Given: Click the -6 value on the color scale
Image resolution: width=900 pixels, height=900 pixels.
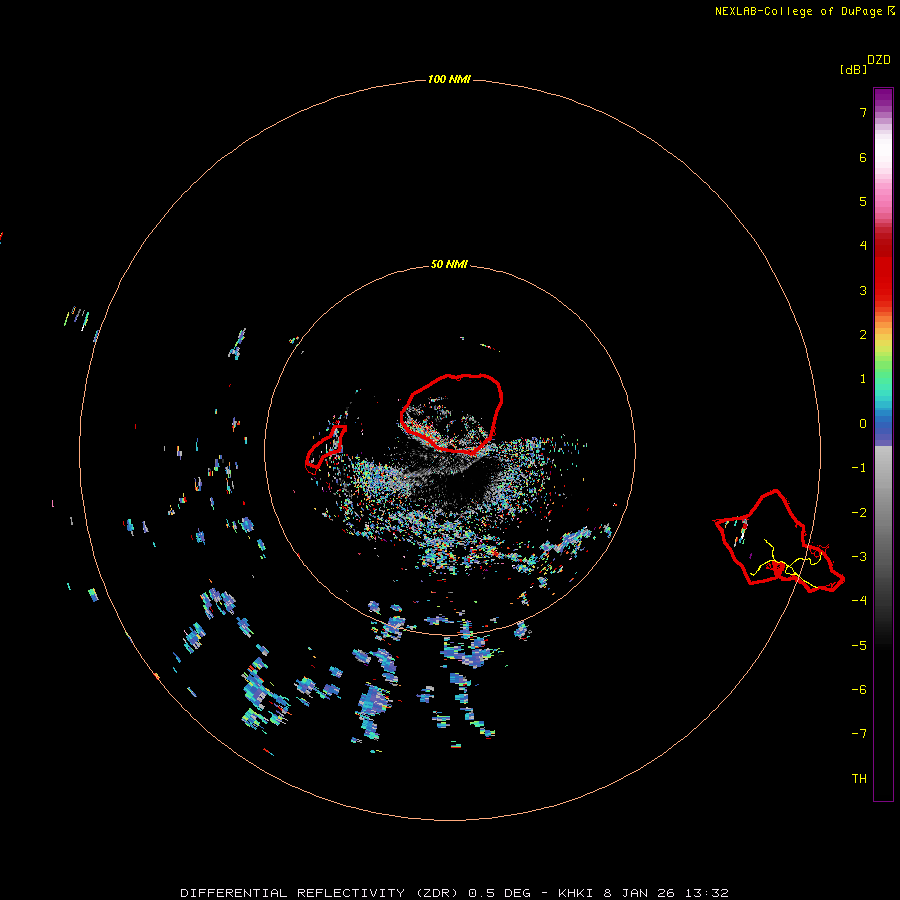Looking at the screenshot, I should point(859,689).
